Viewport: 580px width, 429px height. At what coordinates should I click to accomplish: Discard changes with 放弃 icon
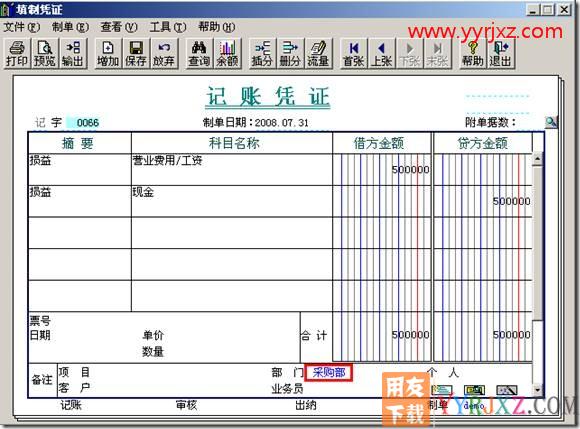tap(163, 54)
